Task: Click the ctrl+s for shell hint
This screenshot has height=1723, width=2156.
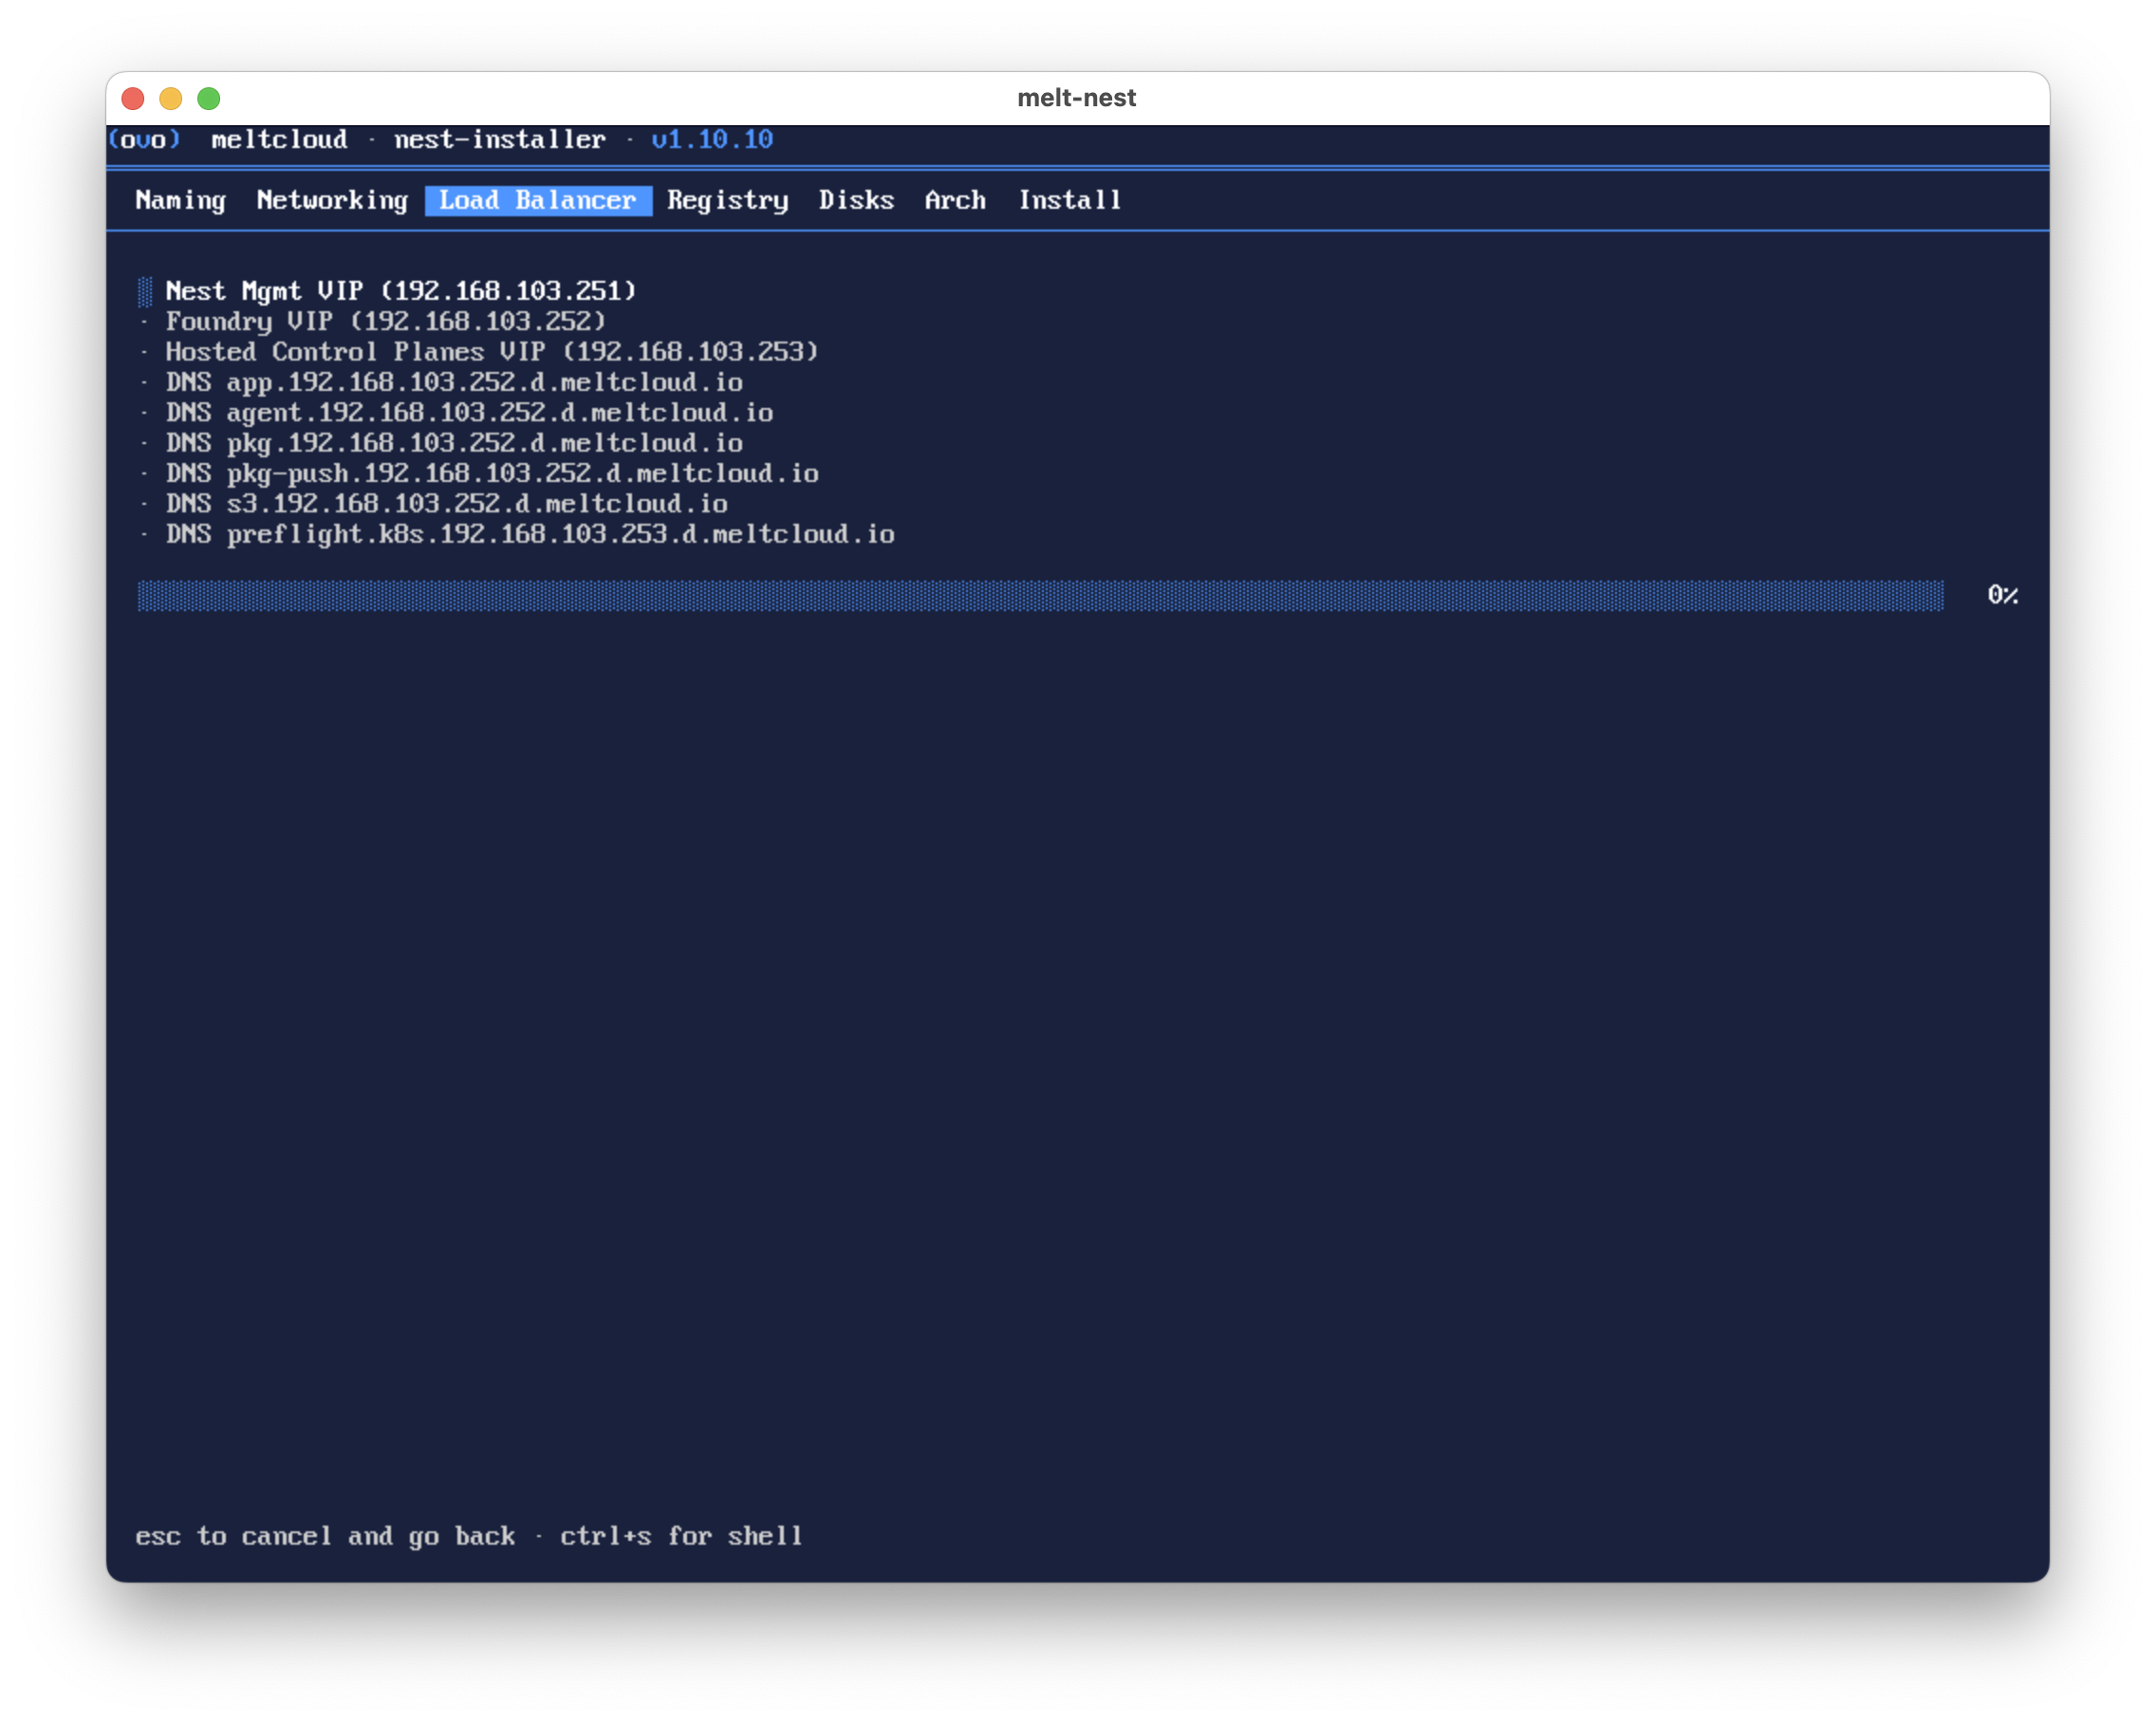Action: [681, 1536]
